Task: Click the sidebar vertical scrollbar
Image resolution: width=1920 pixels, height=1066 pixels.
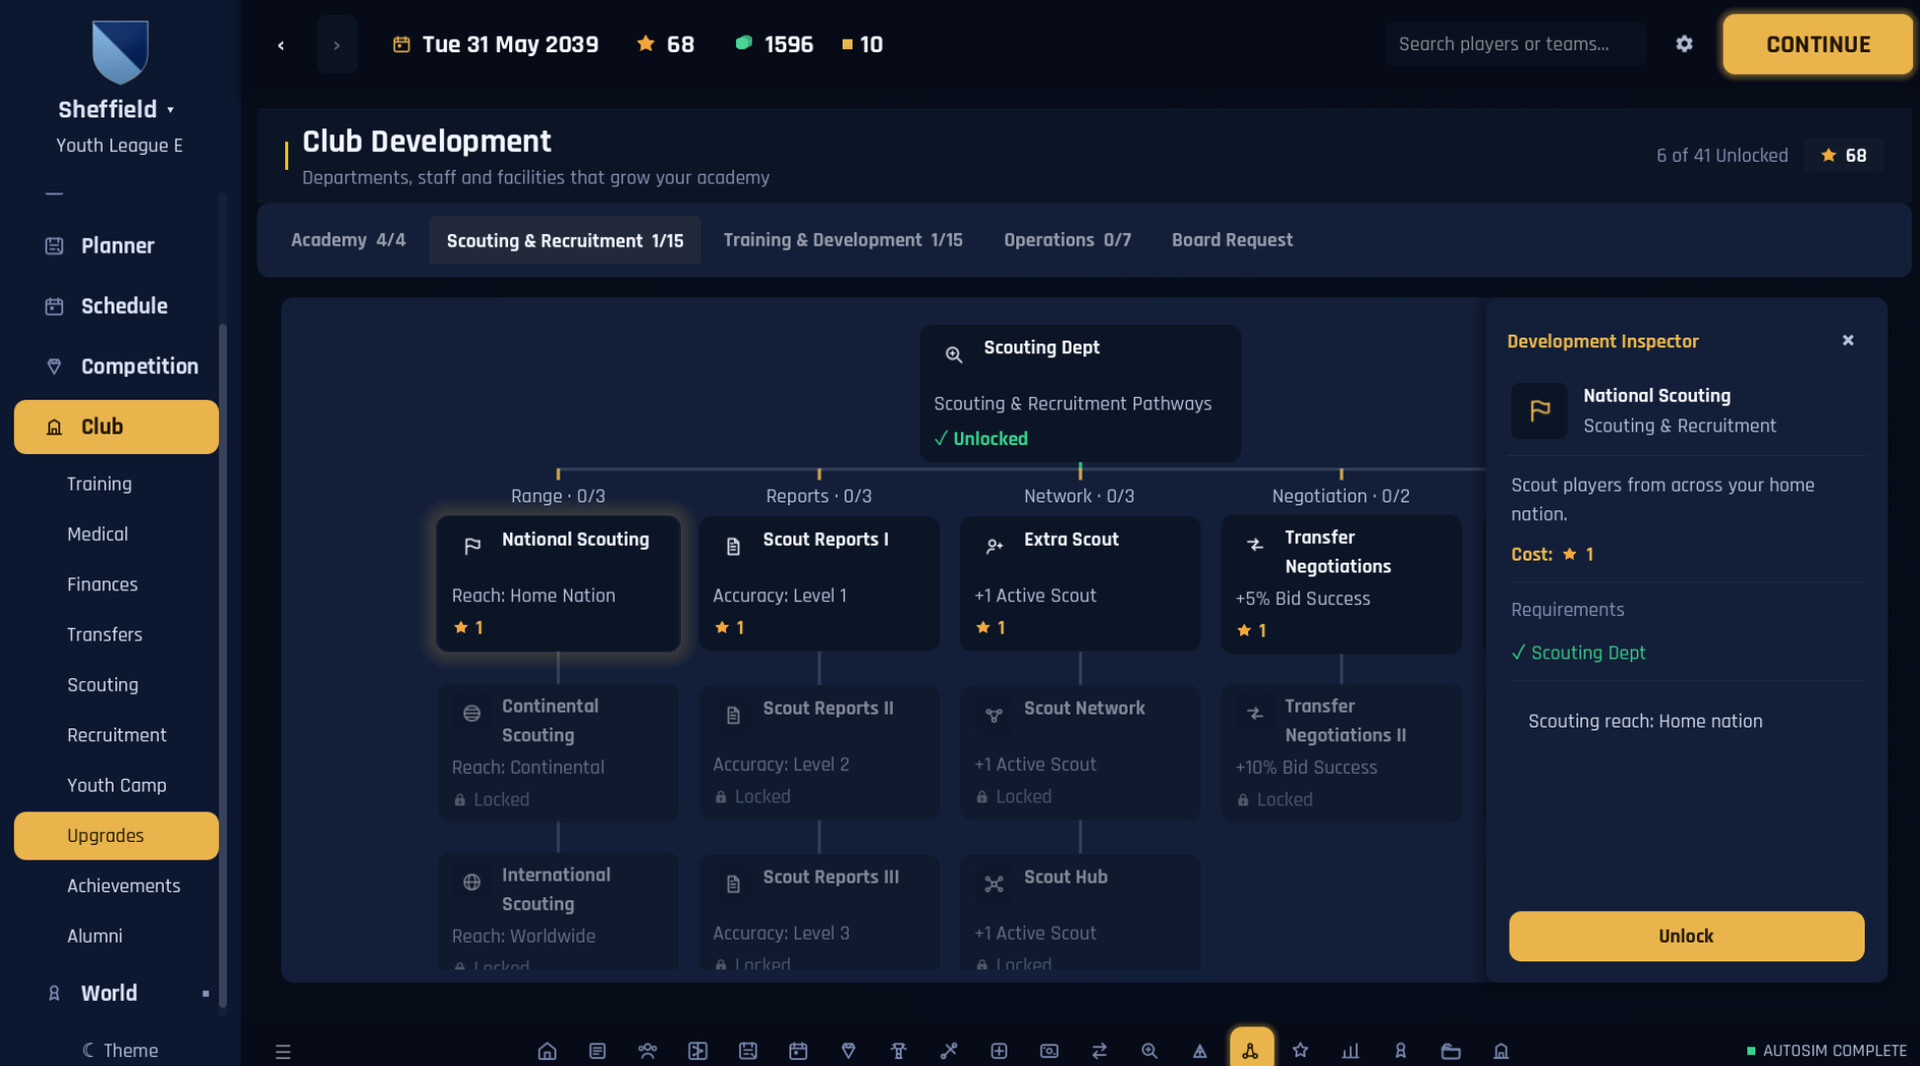Action: click(223, 665)
